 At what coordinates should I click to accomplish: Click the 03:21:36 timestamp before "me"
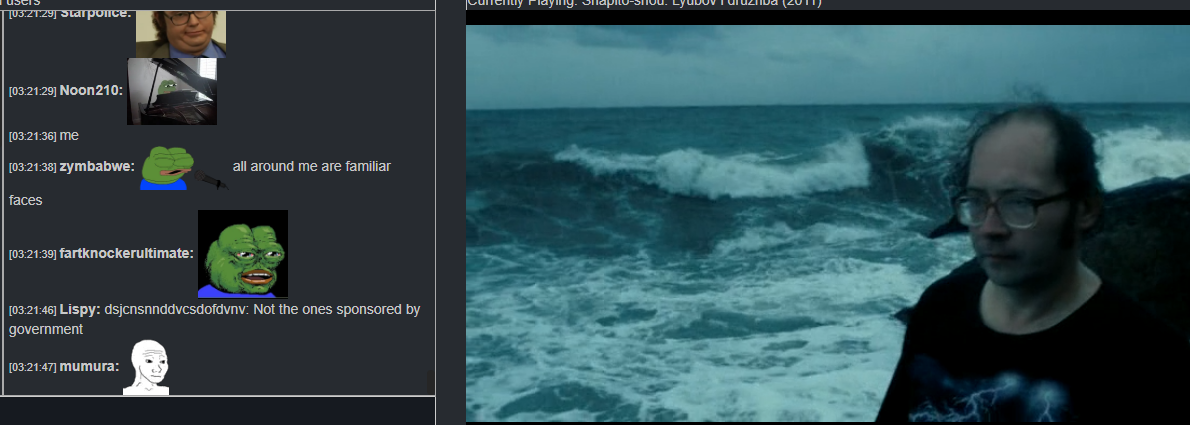pyautogui.click(x=33, y=137)
